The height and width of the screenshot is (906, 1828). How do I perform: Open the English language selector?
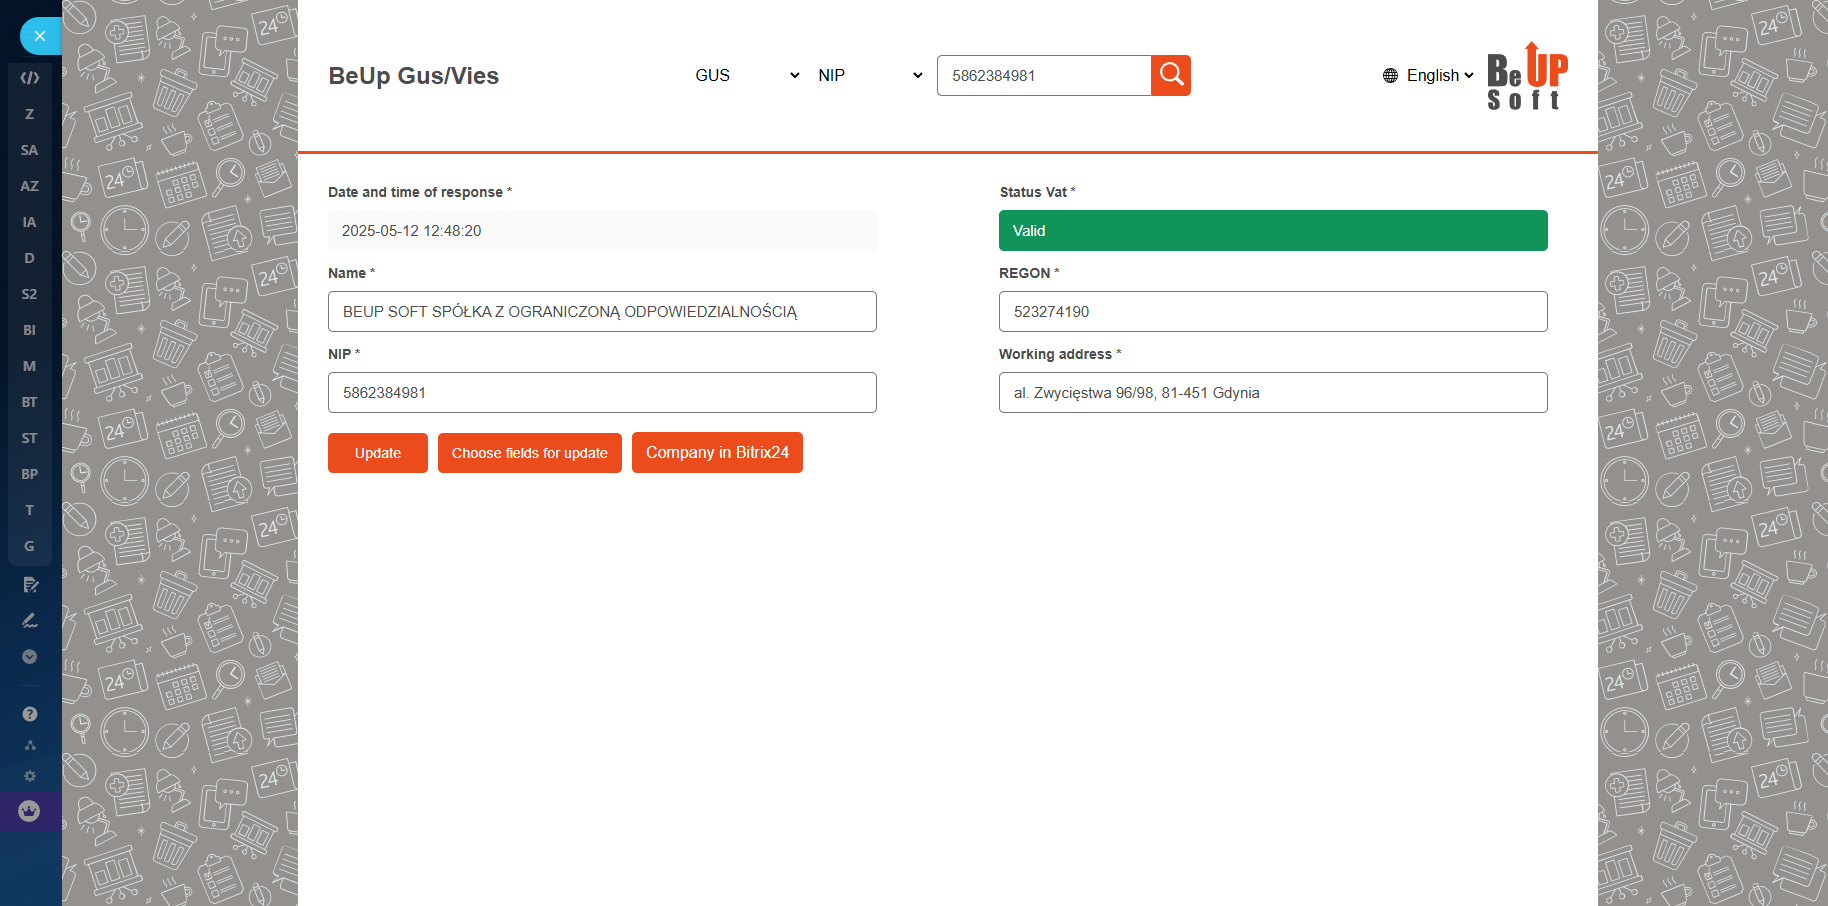pyautogui.click(x=1429, y=75)
